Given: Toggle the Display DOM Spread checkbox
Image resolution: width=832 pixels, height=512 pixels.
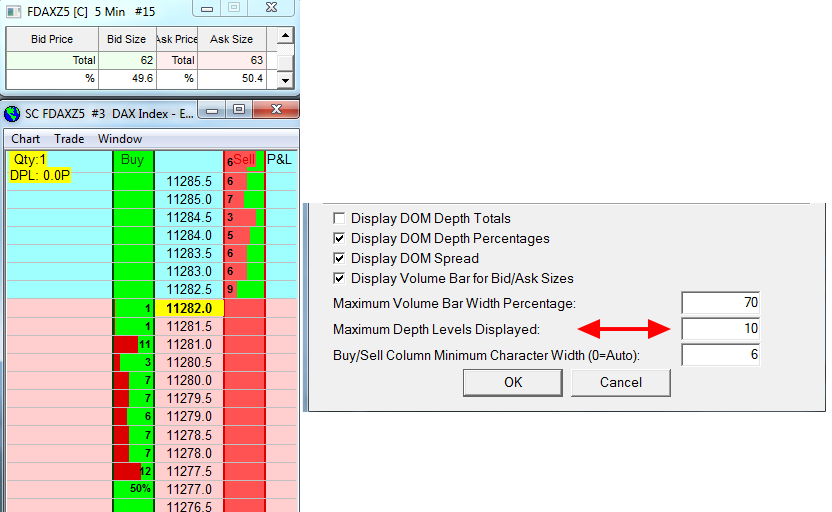Looking at the screenshot, I should (x=339, y=258).
